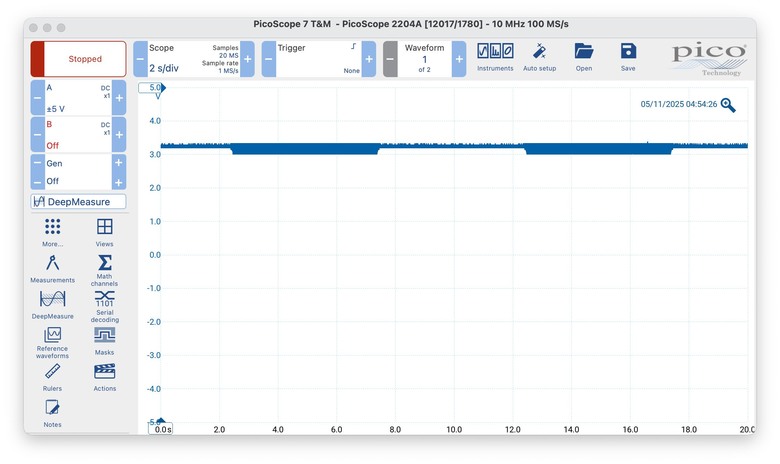Viewport: 780px width, 464px height.
Task: Click the 05/11/2025 04:54:26 timestamp
Action: pos(679,104)
